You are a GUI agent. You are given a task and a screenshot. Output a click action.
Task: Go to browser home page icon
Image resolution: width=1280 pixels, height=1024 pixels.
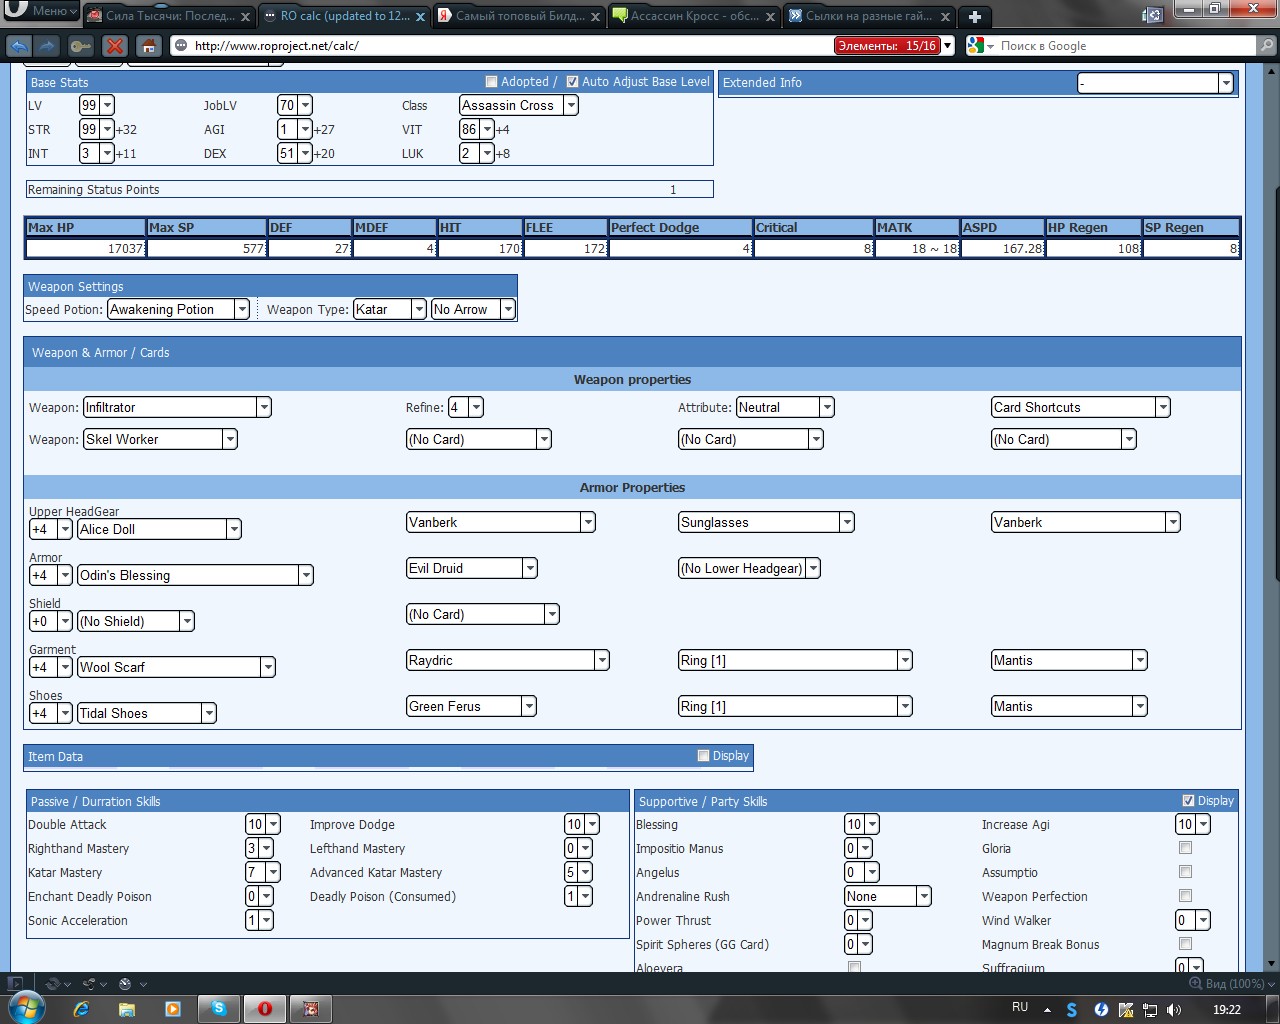click(149, 46)
